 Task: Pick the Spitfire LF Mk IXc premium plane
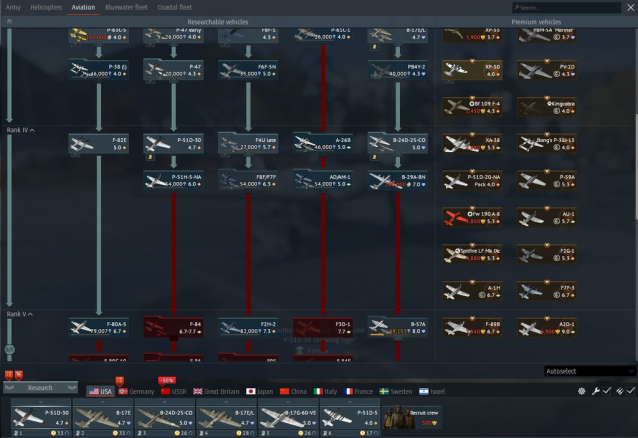coord(471,253)
